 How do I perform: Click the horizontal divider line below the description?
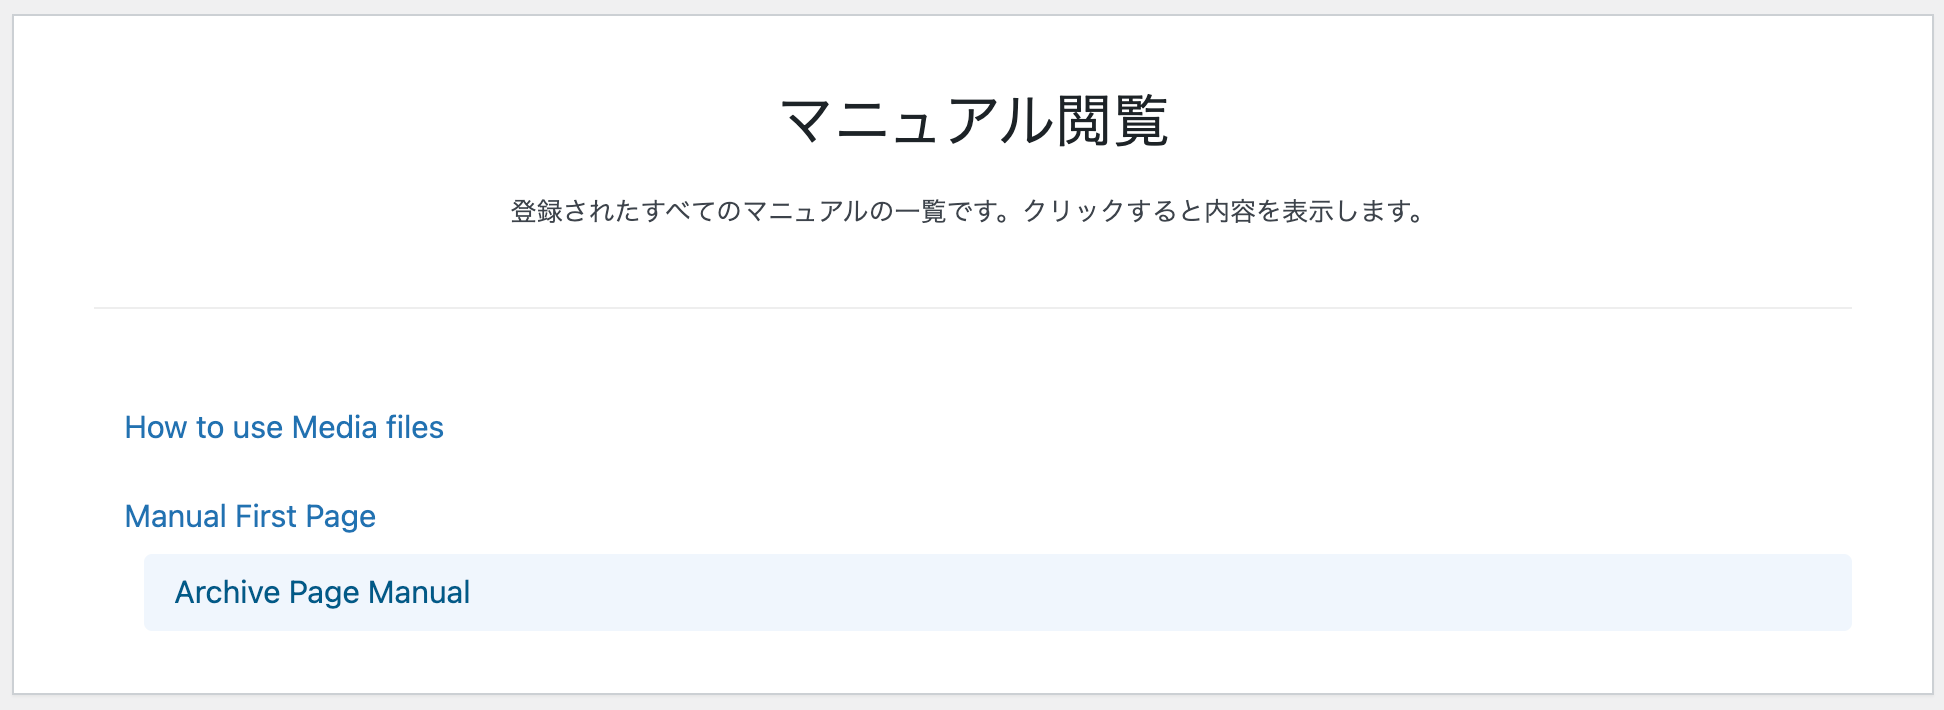pos(972,308)
